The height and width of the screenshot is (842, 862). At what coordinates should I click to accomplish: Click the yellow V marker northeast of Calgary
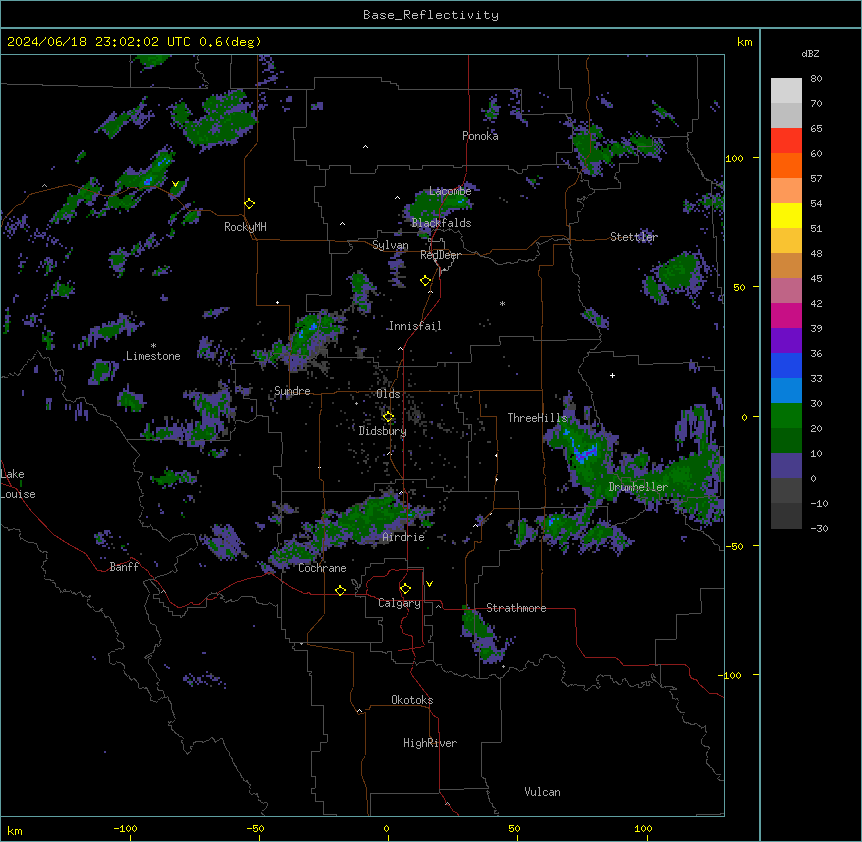pos(429,584)
